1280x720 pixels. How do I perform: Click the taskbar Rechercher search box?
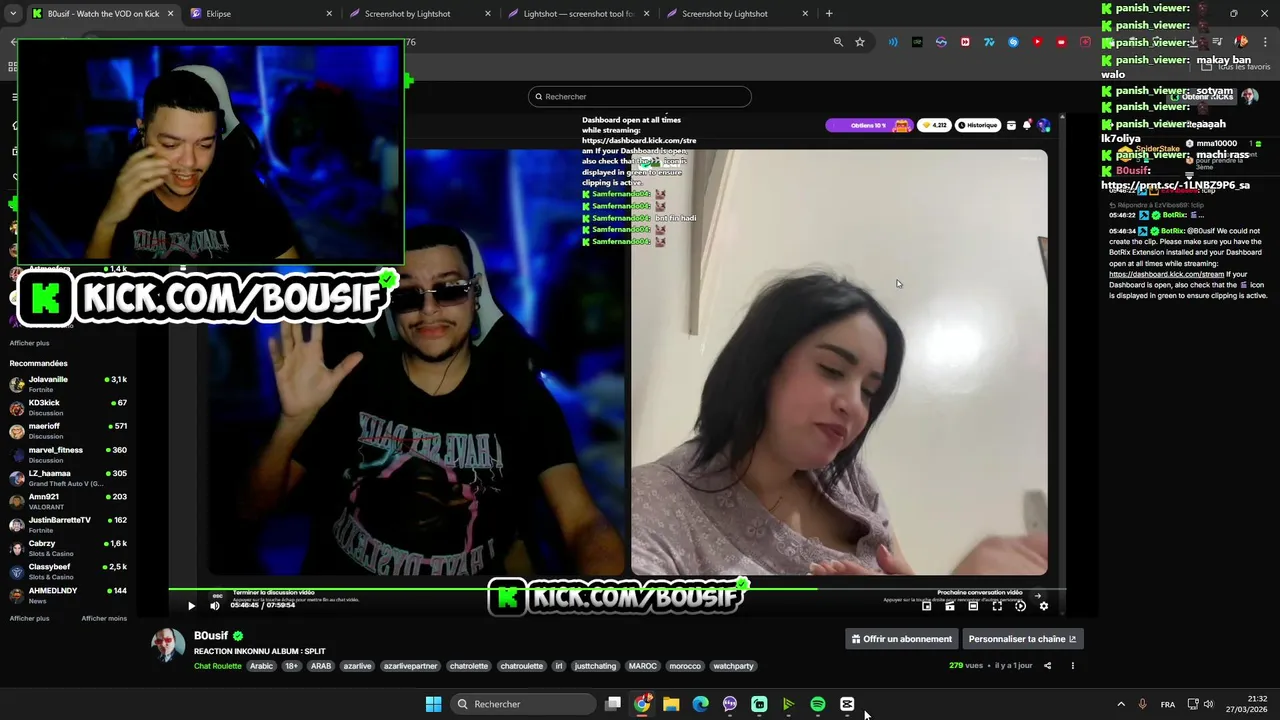pyautogui.click(x=522, y=704)
